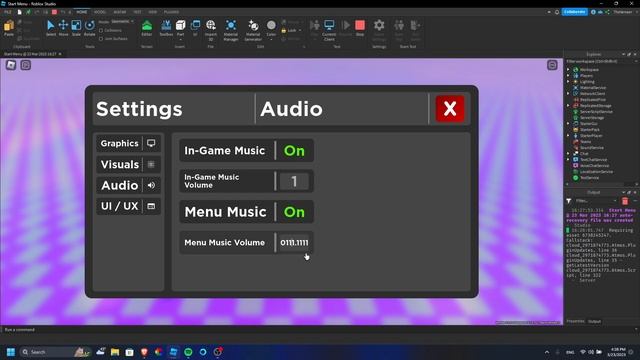The width and height of the screenshot is (640, 360).
Task: Activate the Scale tool
Action: point(76,29)
